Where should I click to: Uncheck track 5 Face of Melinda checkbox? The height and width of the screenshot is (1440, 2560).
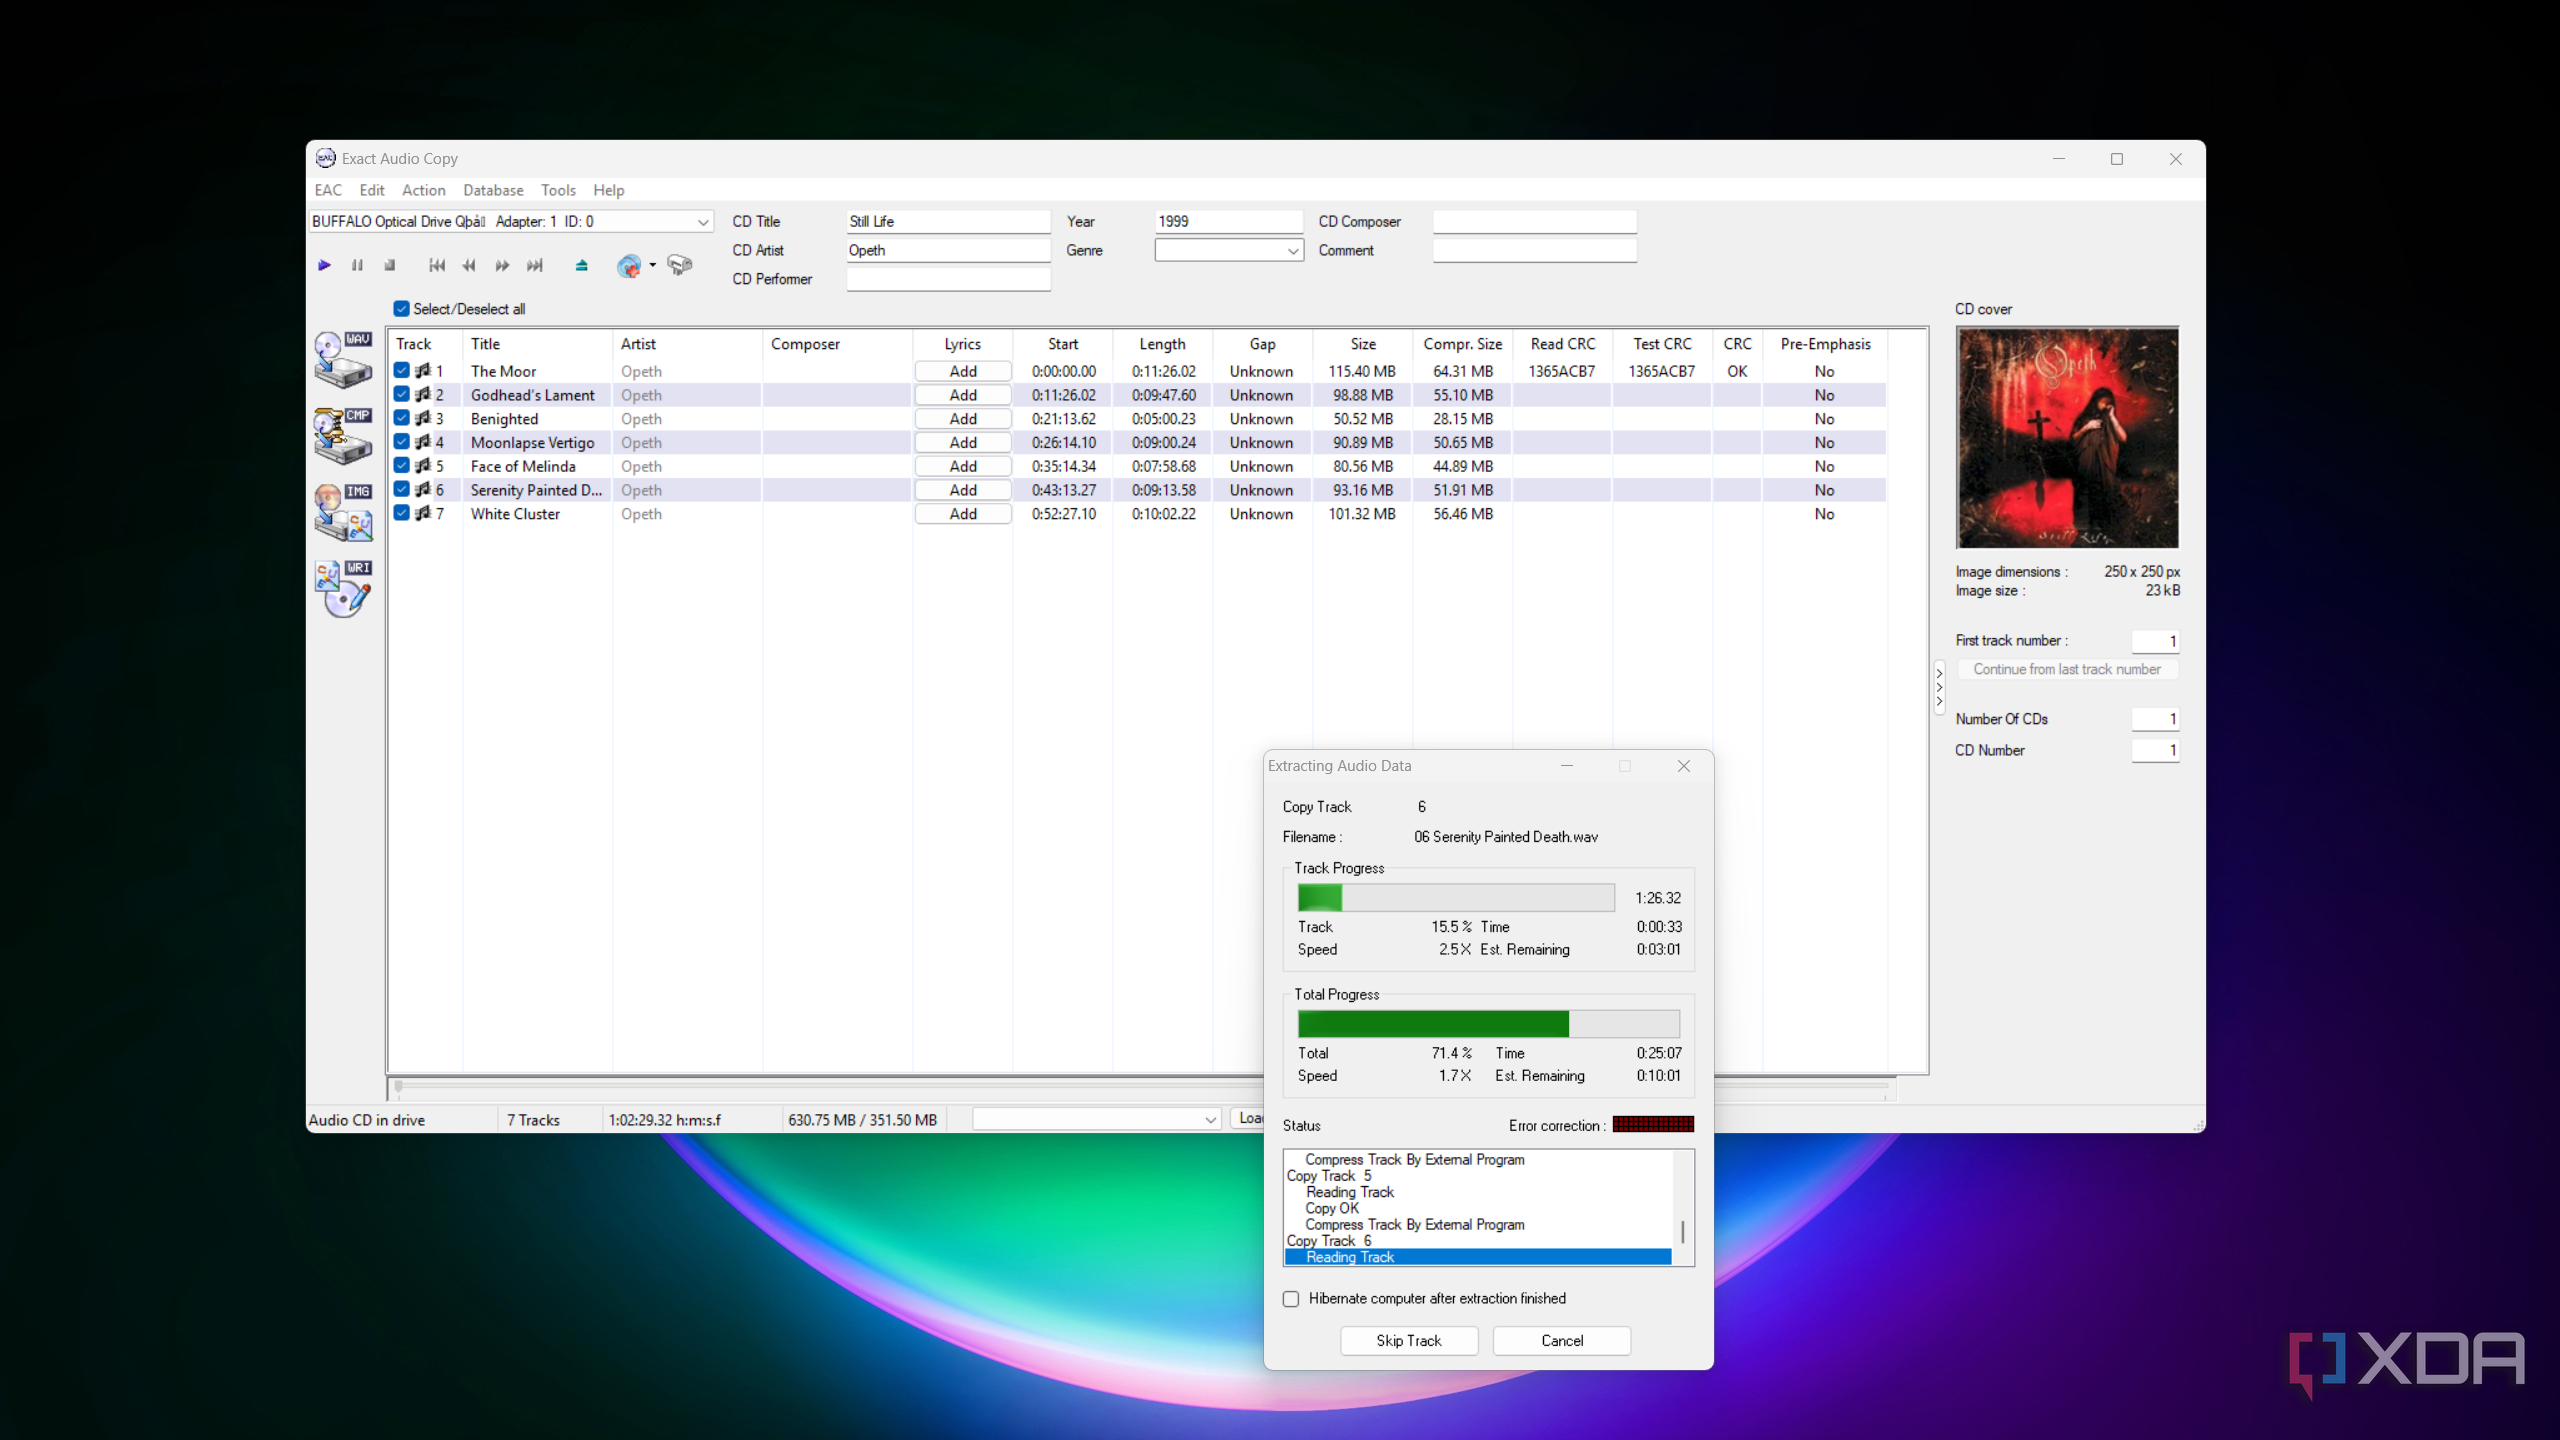(401, 466)
